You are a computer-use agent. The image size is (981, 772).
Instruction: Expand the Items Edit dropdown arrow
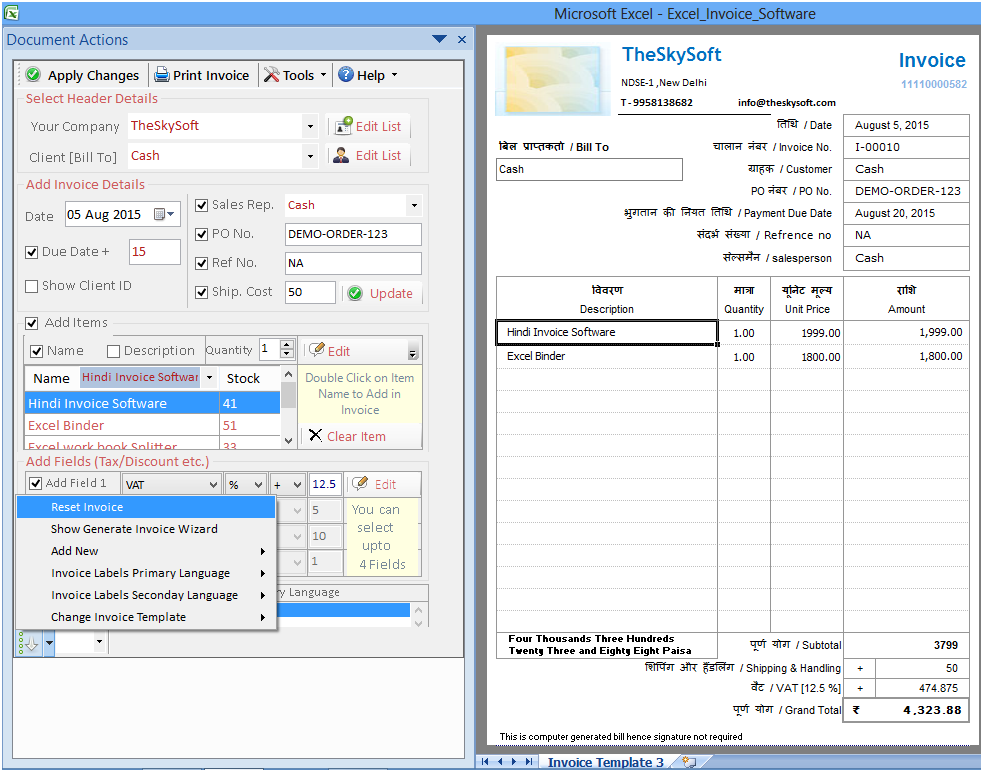[x=412, y=353]
